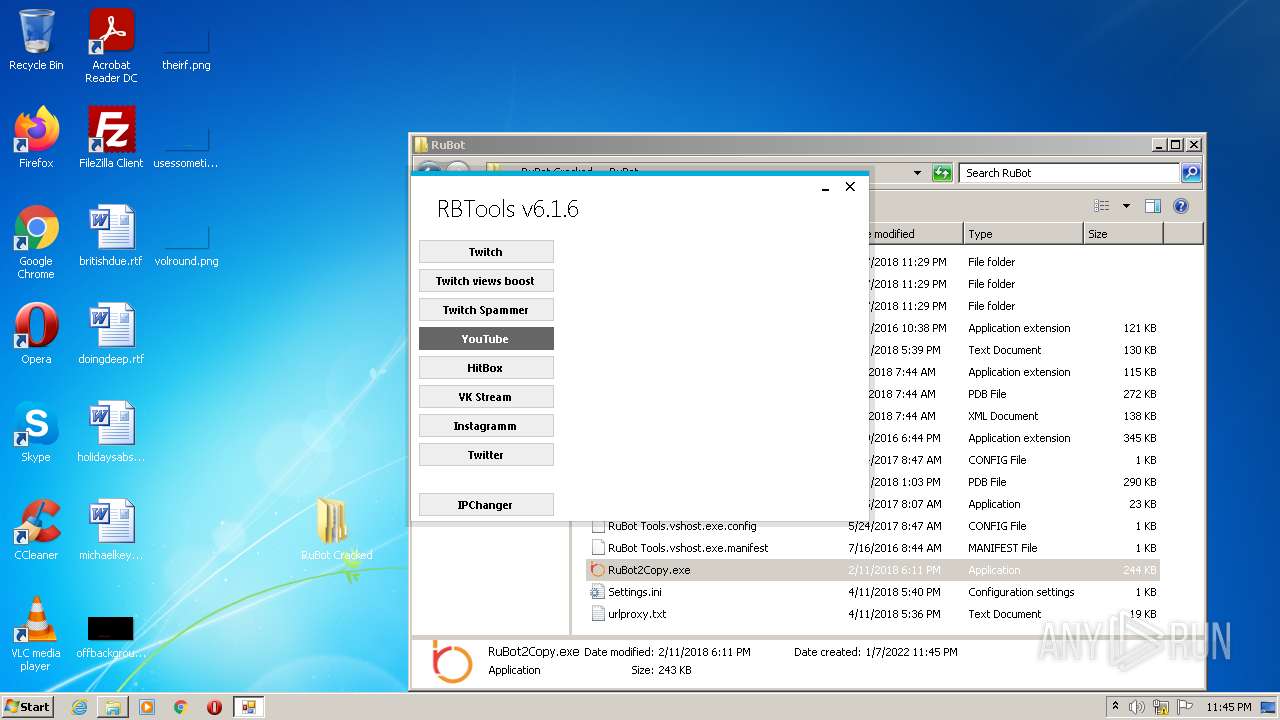Open the Instagramm tool
The width and height of the screenshot is (1280, 720).
(x=486, y=426)
